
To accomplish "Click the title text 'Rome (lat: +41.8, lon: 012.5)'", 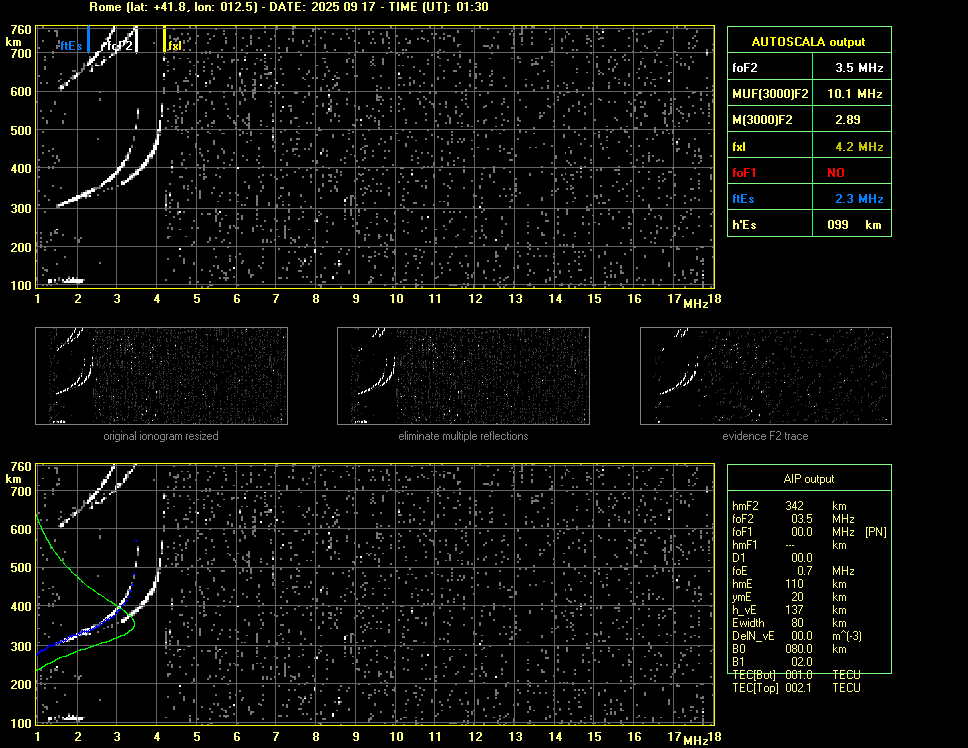I will pyautogui.click(x=173, y=7).
